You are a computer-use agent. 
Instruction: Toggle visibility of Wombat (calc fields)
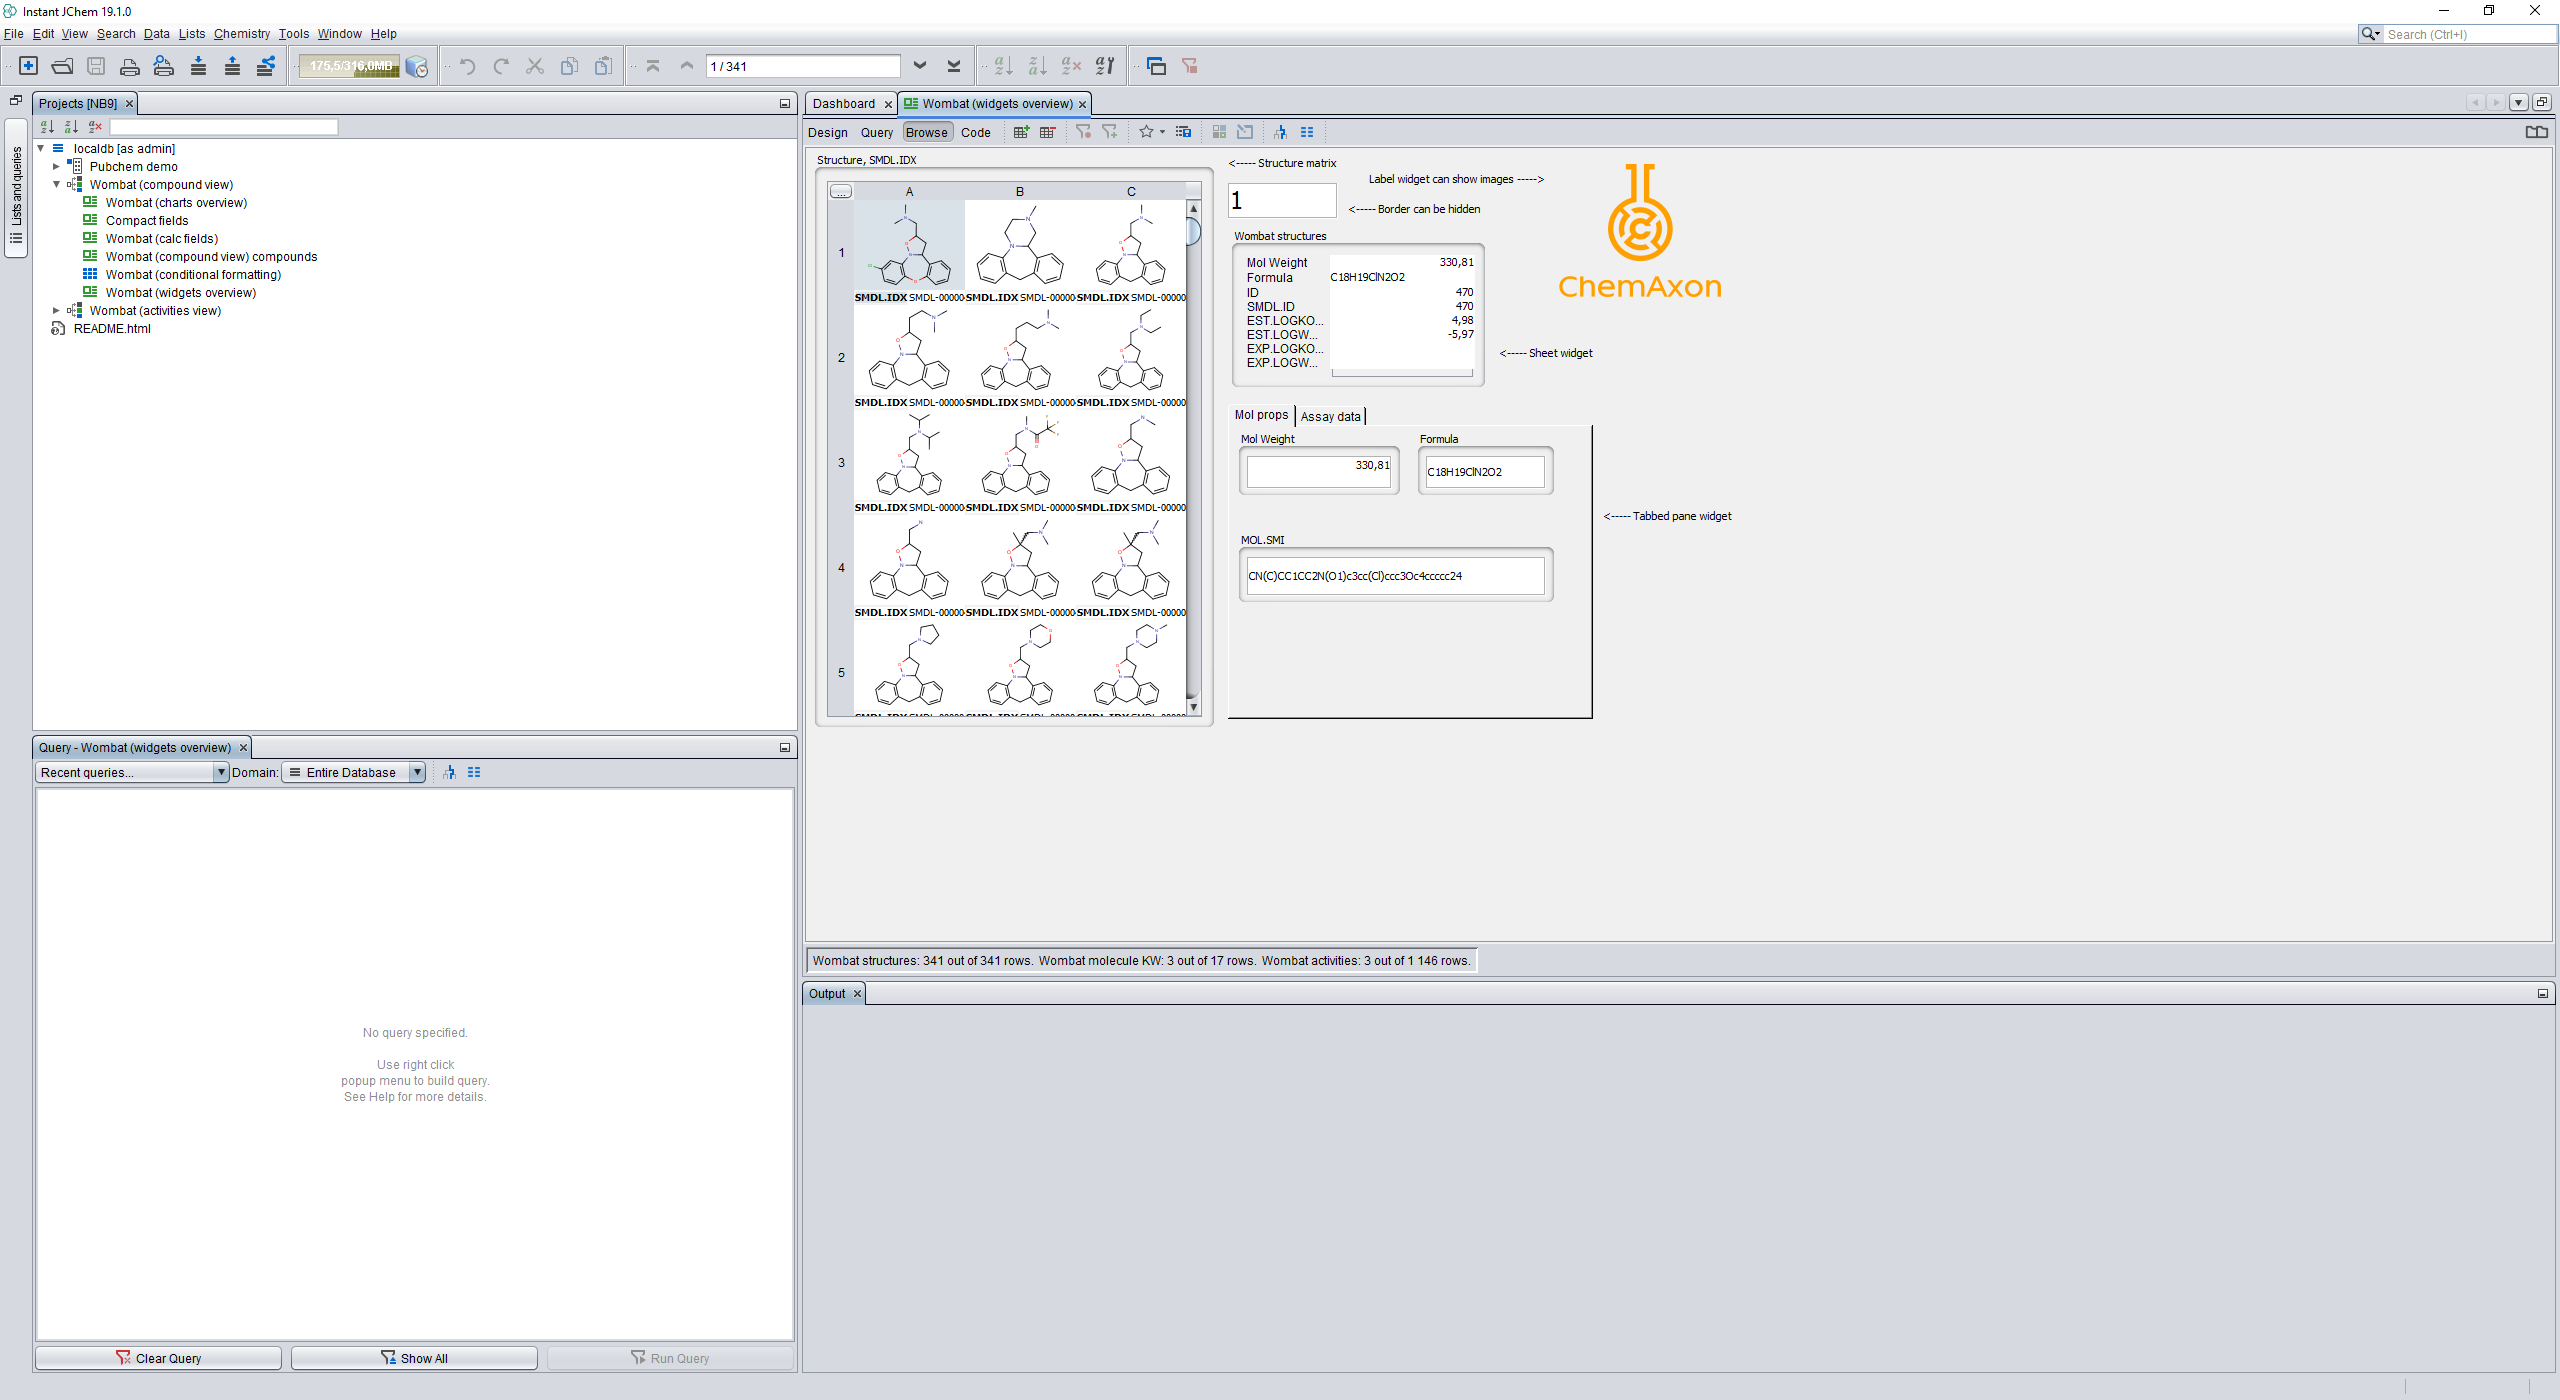click(164, 238)
